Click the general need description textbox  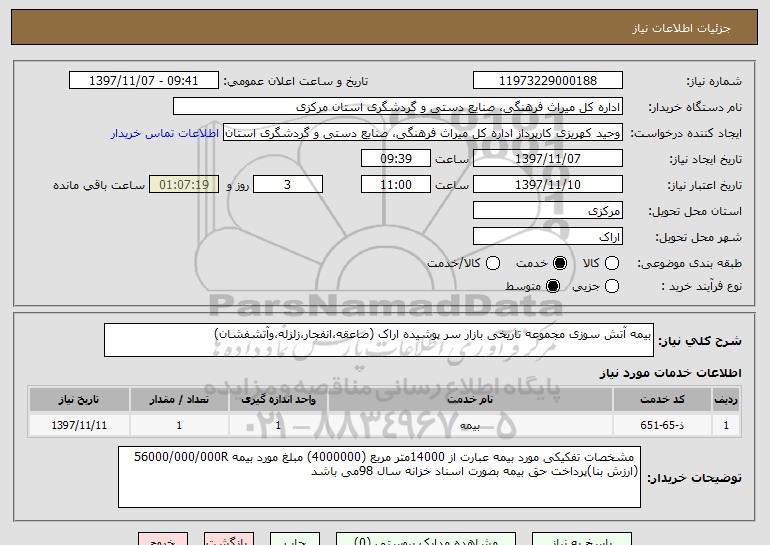click(x=379, y=340)
